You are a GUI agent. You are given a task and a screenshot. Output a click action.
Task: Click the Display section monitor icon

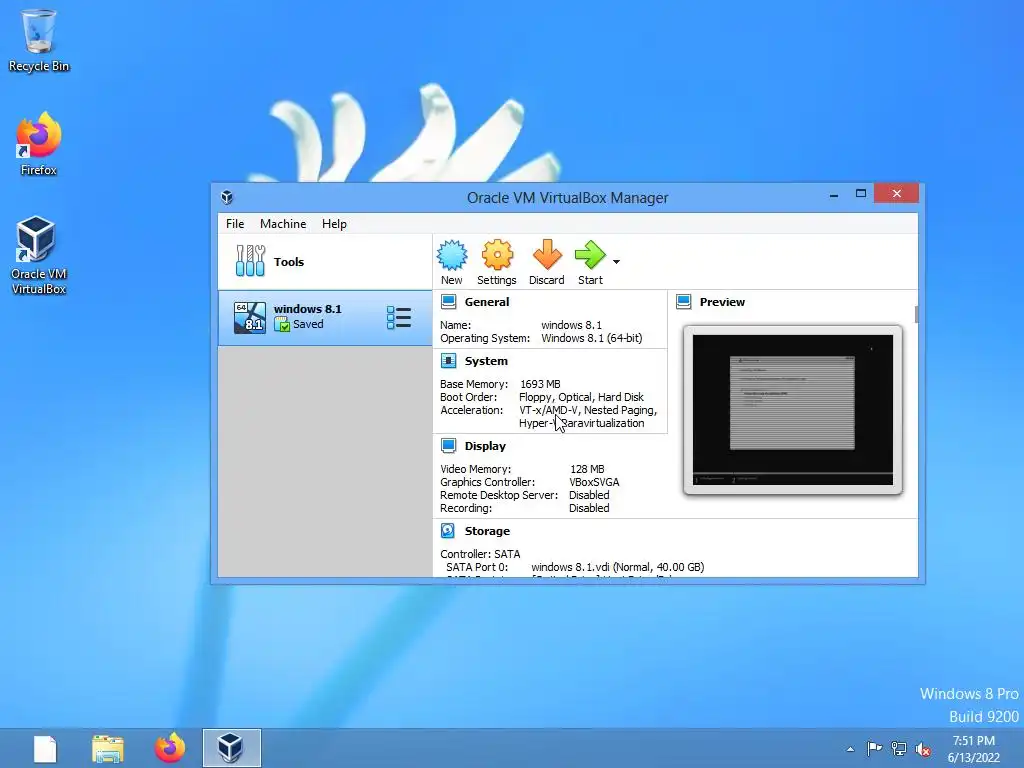point(449,446)
